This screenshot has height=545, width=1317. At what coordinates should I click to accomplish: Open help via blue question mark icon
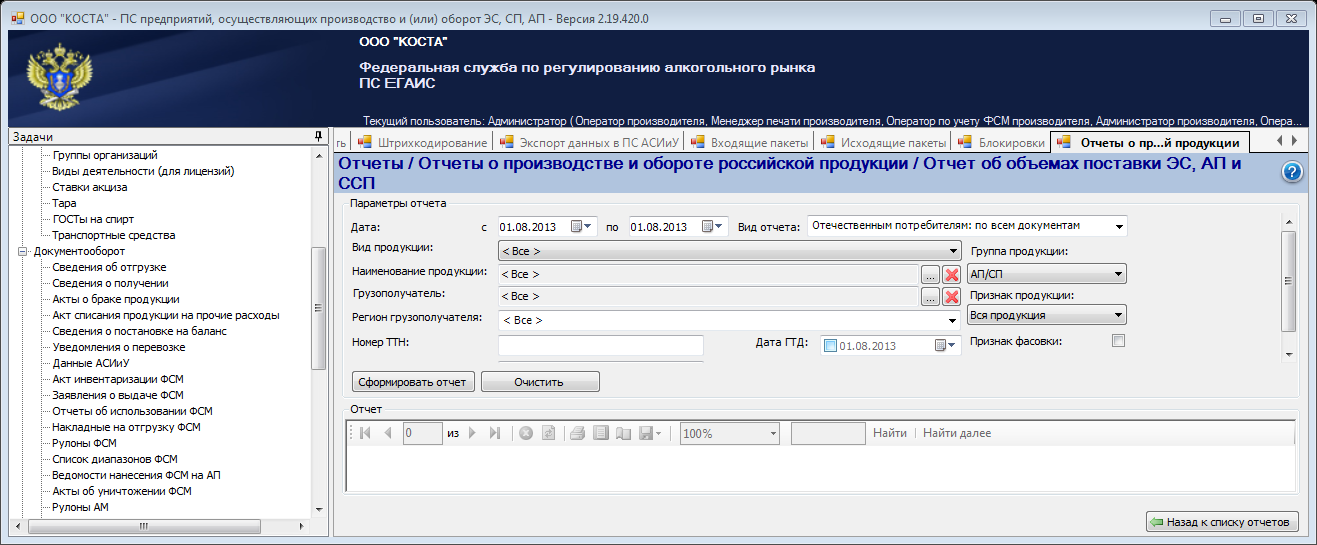(x=1292, y=172)
